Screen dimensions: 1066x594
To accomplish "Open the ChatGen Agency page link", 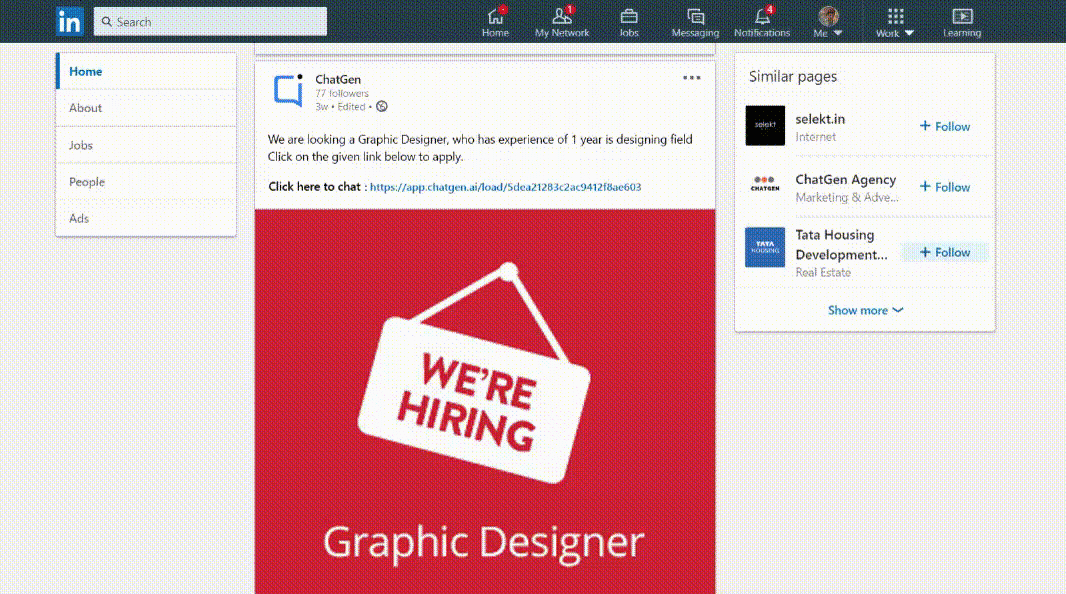I will click(846, 179).
